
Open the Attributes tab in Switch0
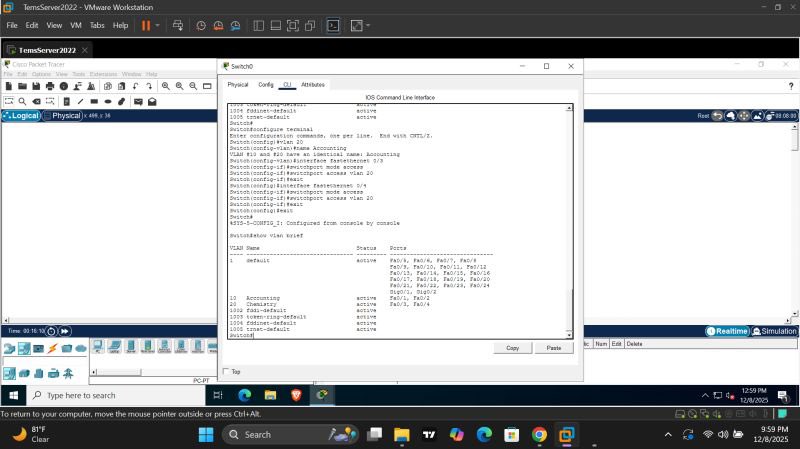click(x=313, y=85)
